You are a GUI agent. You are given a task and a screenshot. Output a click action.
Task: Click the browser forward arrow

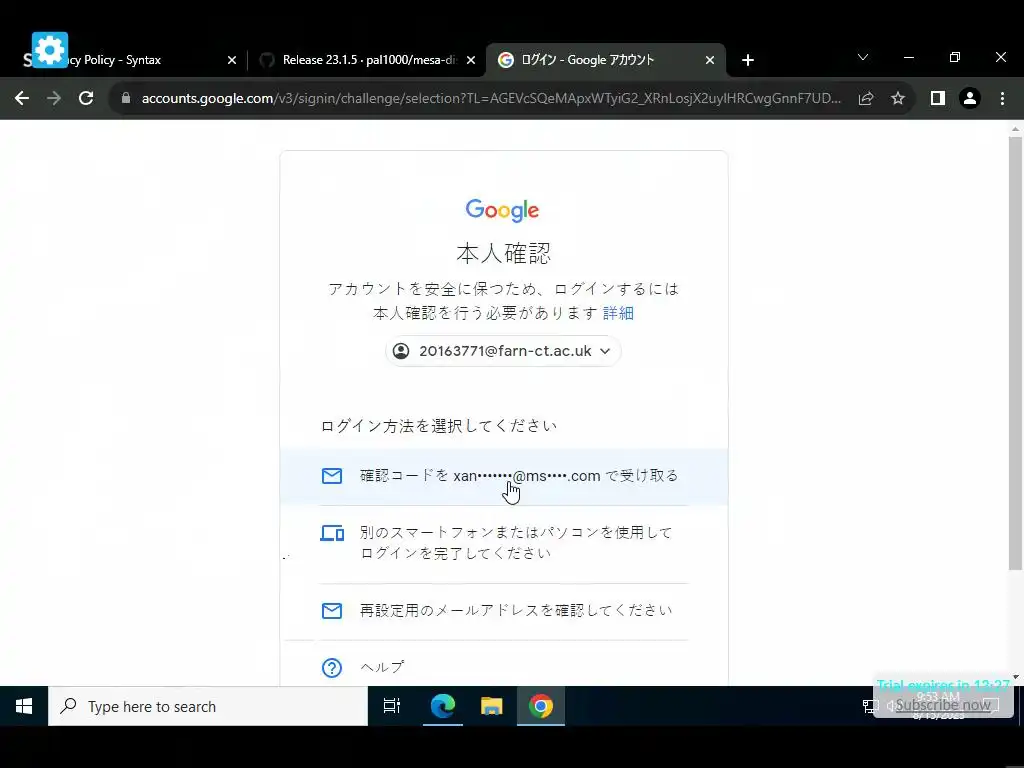coord(54,98)
